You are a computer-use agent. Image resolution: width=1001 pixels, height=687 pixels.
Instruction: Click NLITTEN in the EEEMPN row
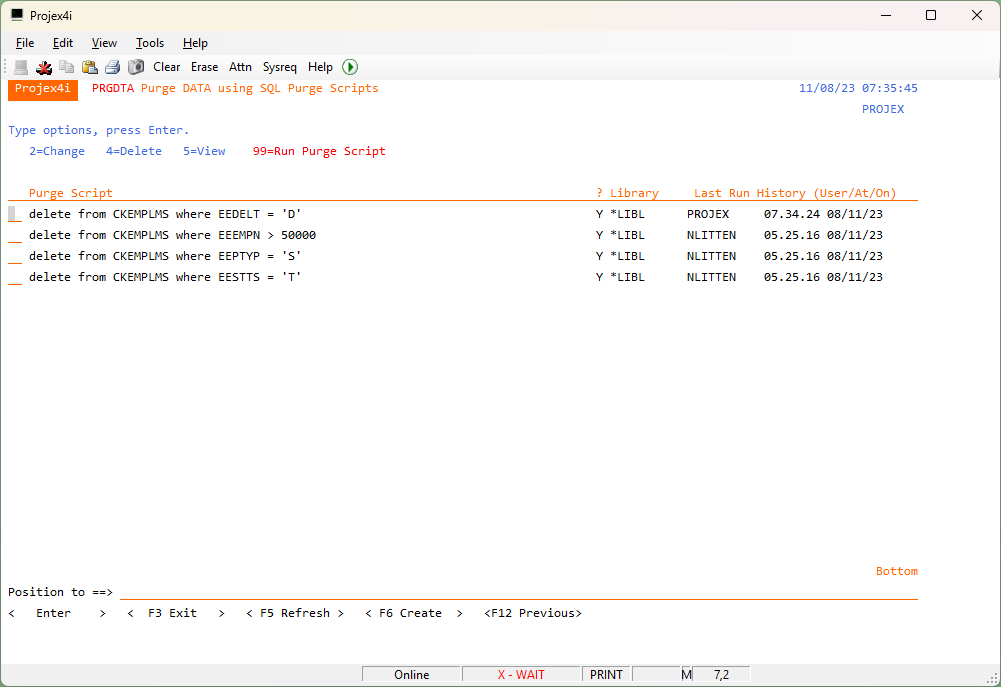711,235
